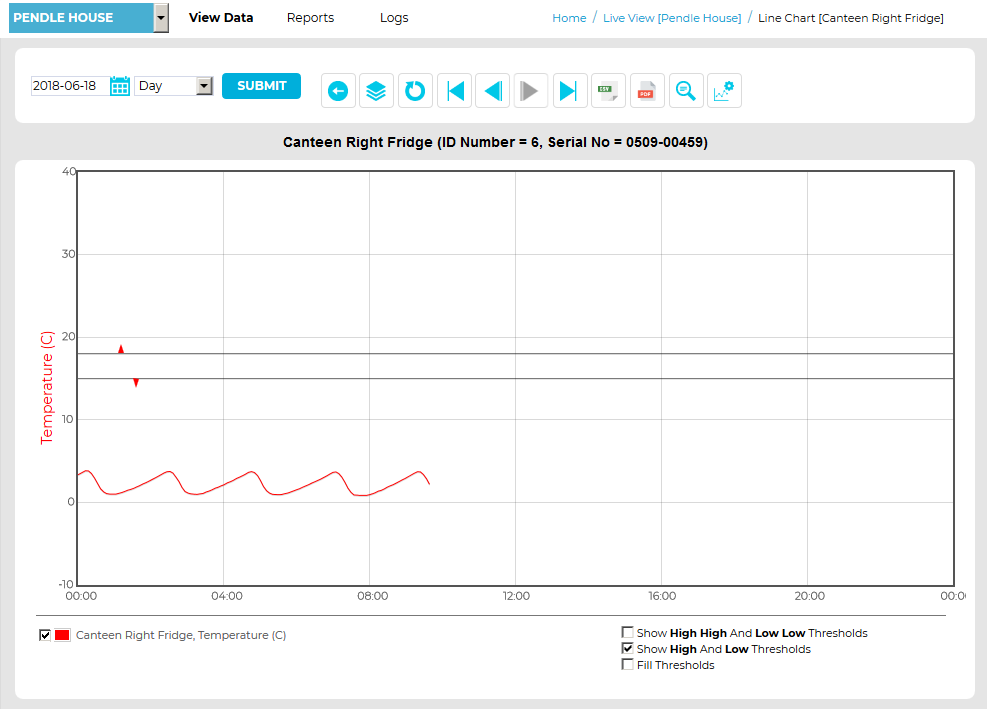The width and height of the screenshot is (987, 710).
Task: Jump to last record with skip-forward icon
Action: [569, 91]
